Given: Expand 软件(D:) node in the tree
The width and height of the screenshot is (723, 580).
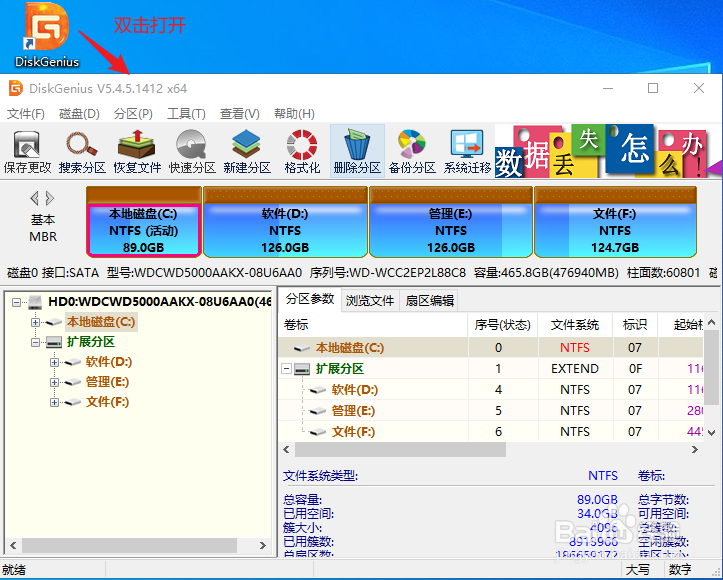Looking at the screenshot, I should [x=54, y=362].
